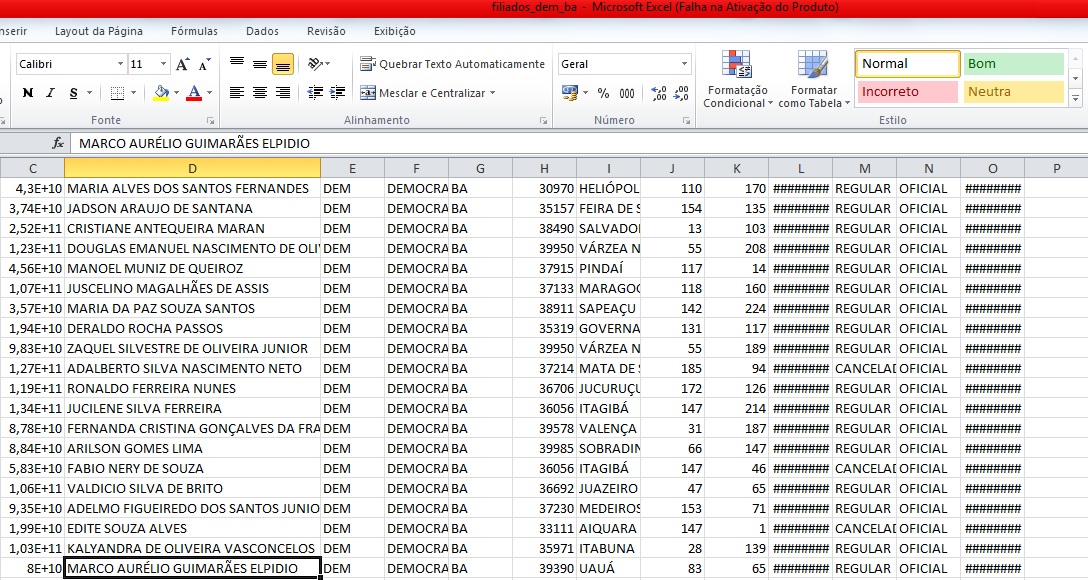Center text horizontally
The image size is (1088, 580).
(x=260, y=93)
